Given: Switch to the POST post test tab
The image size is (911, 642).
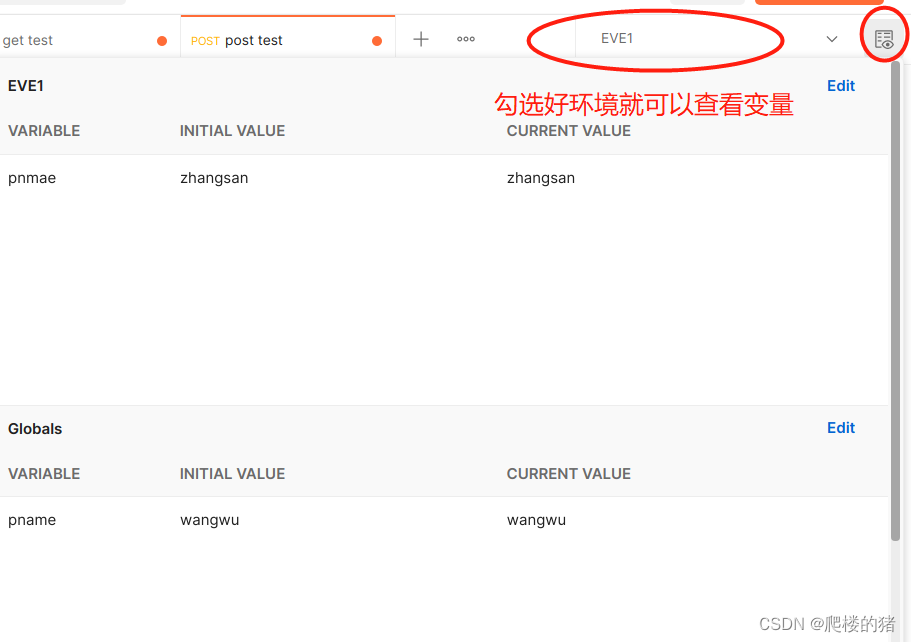Looking at the screenshot, I should (x=288, y=40).
